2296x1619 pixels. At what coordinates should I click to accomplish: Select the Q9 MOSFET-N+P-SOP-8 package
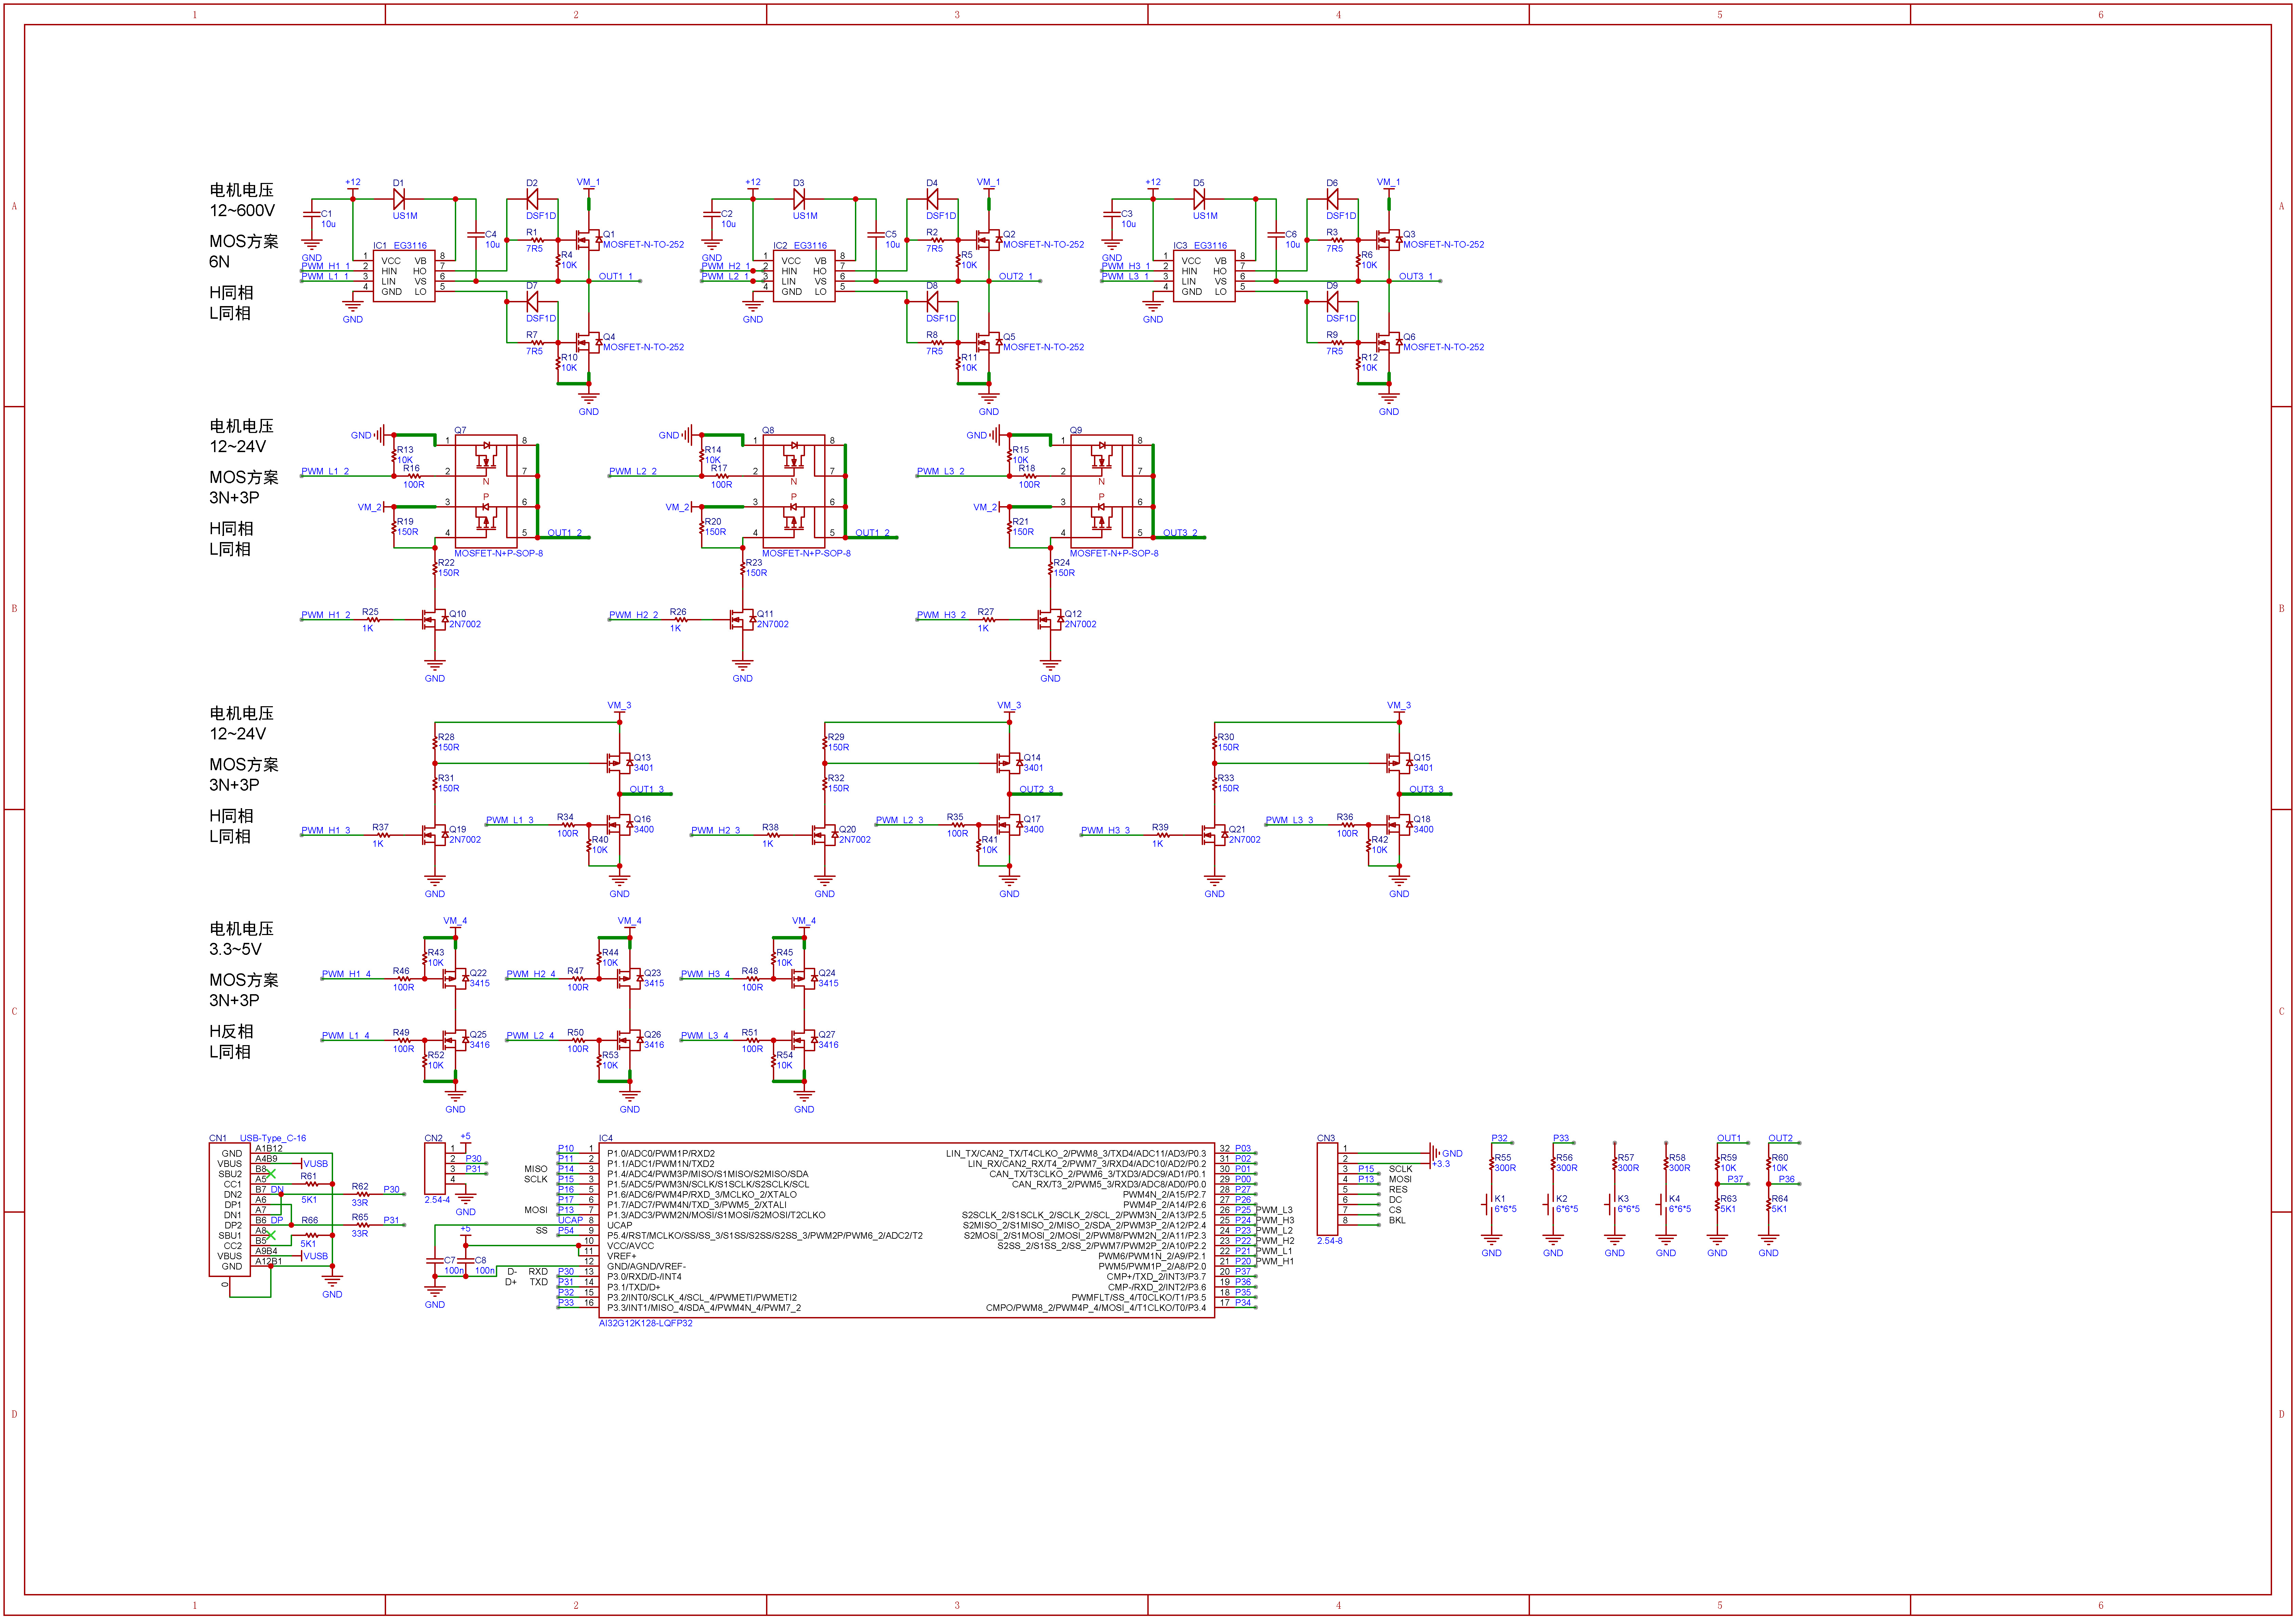coord(1102,491)
